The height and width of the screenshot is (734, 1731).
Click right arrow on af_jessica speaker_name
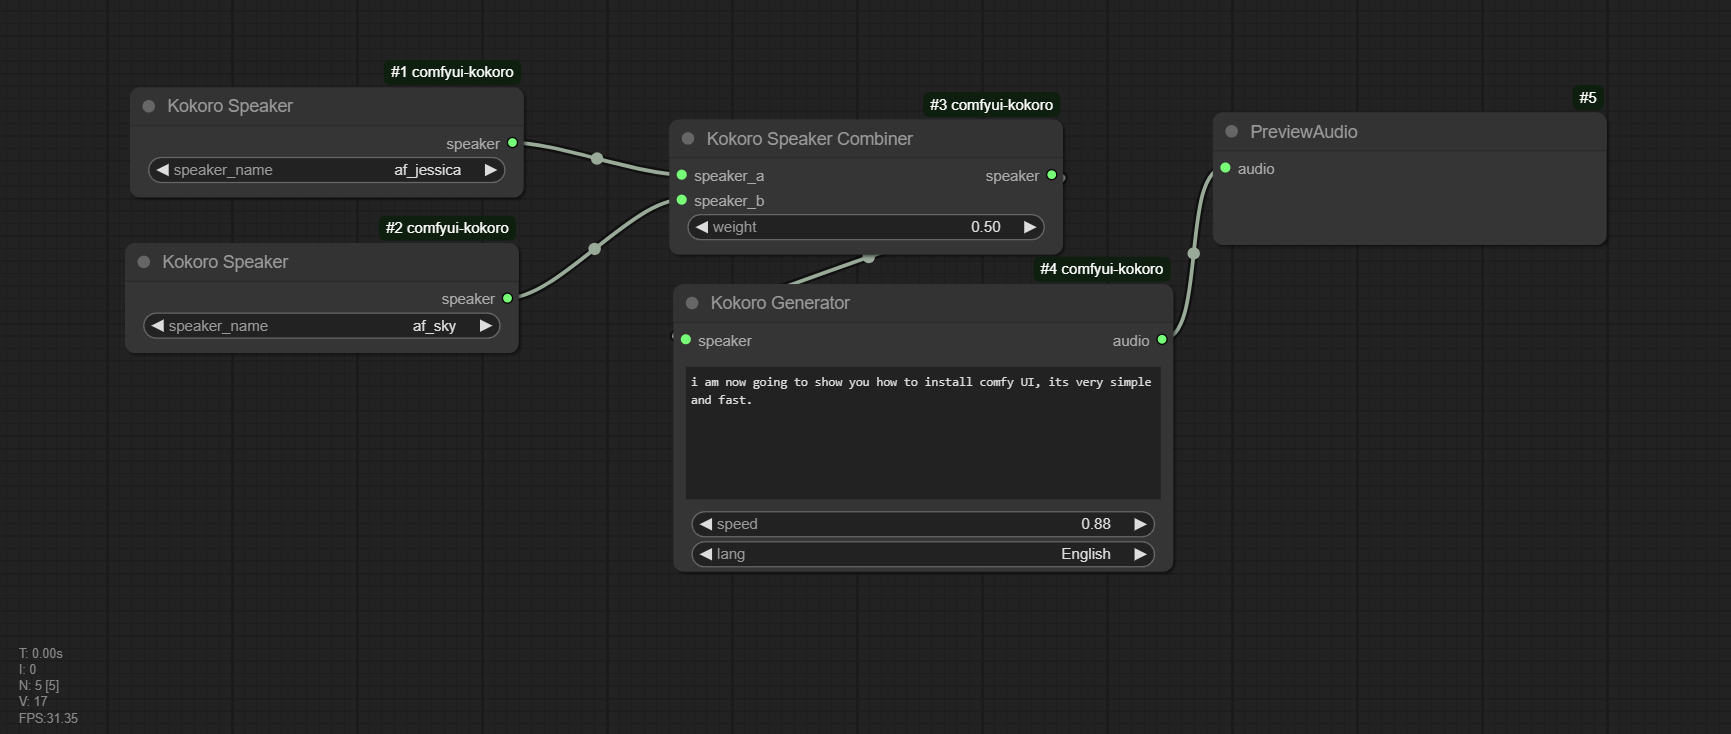coord(490,170)
